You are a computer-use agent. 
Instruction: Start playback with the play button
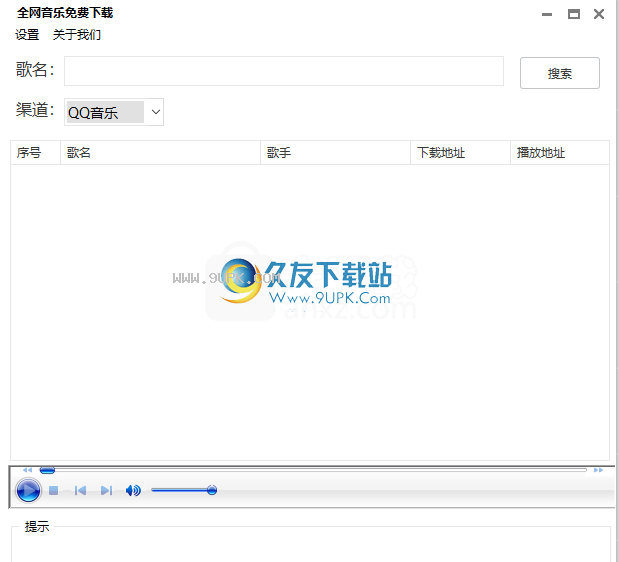(28, 490)
